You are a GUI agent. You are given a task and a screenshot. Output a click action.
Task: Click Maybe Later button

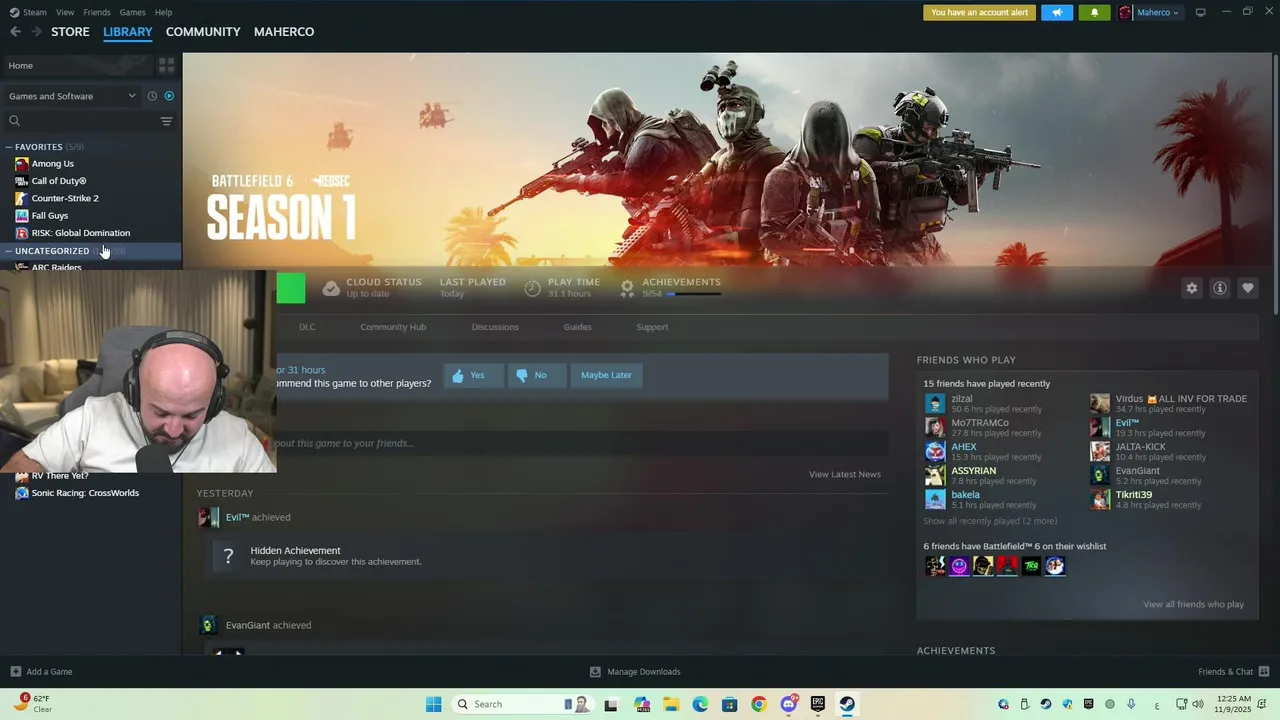pos(606,375)
